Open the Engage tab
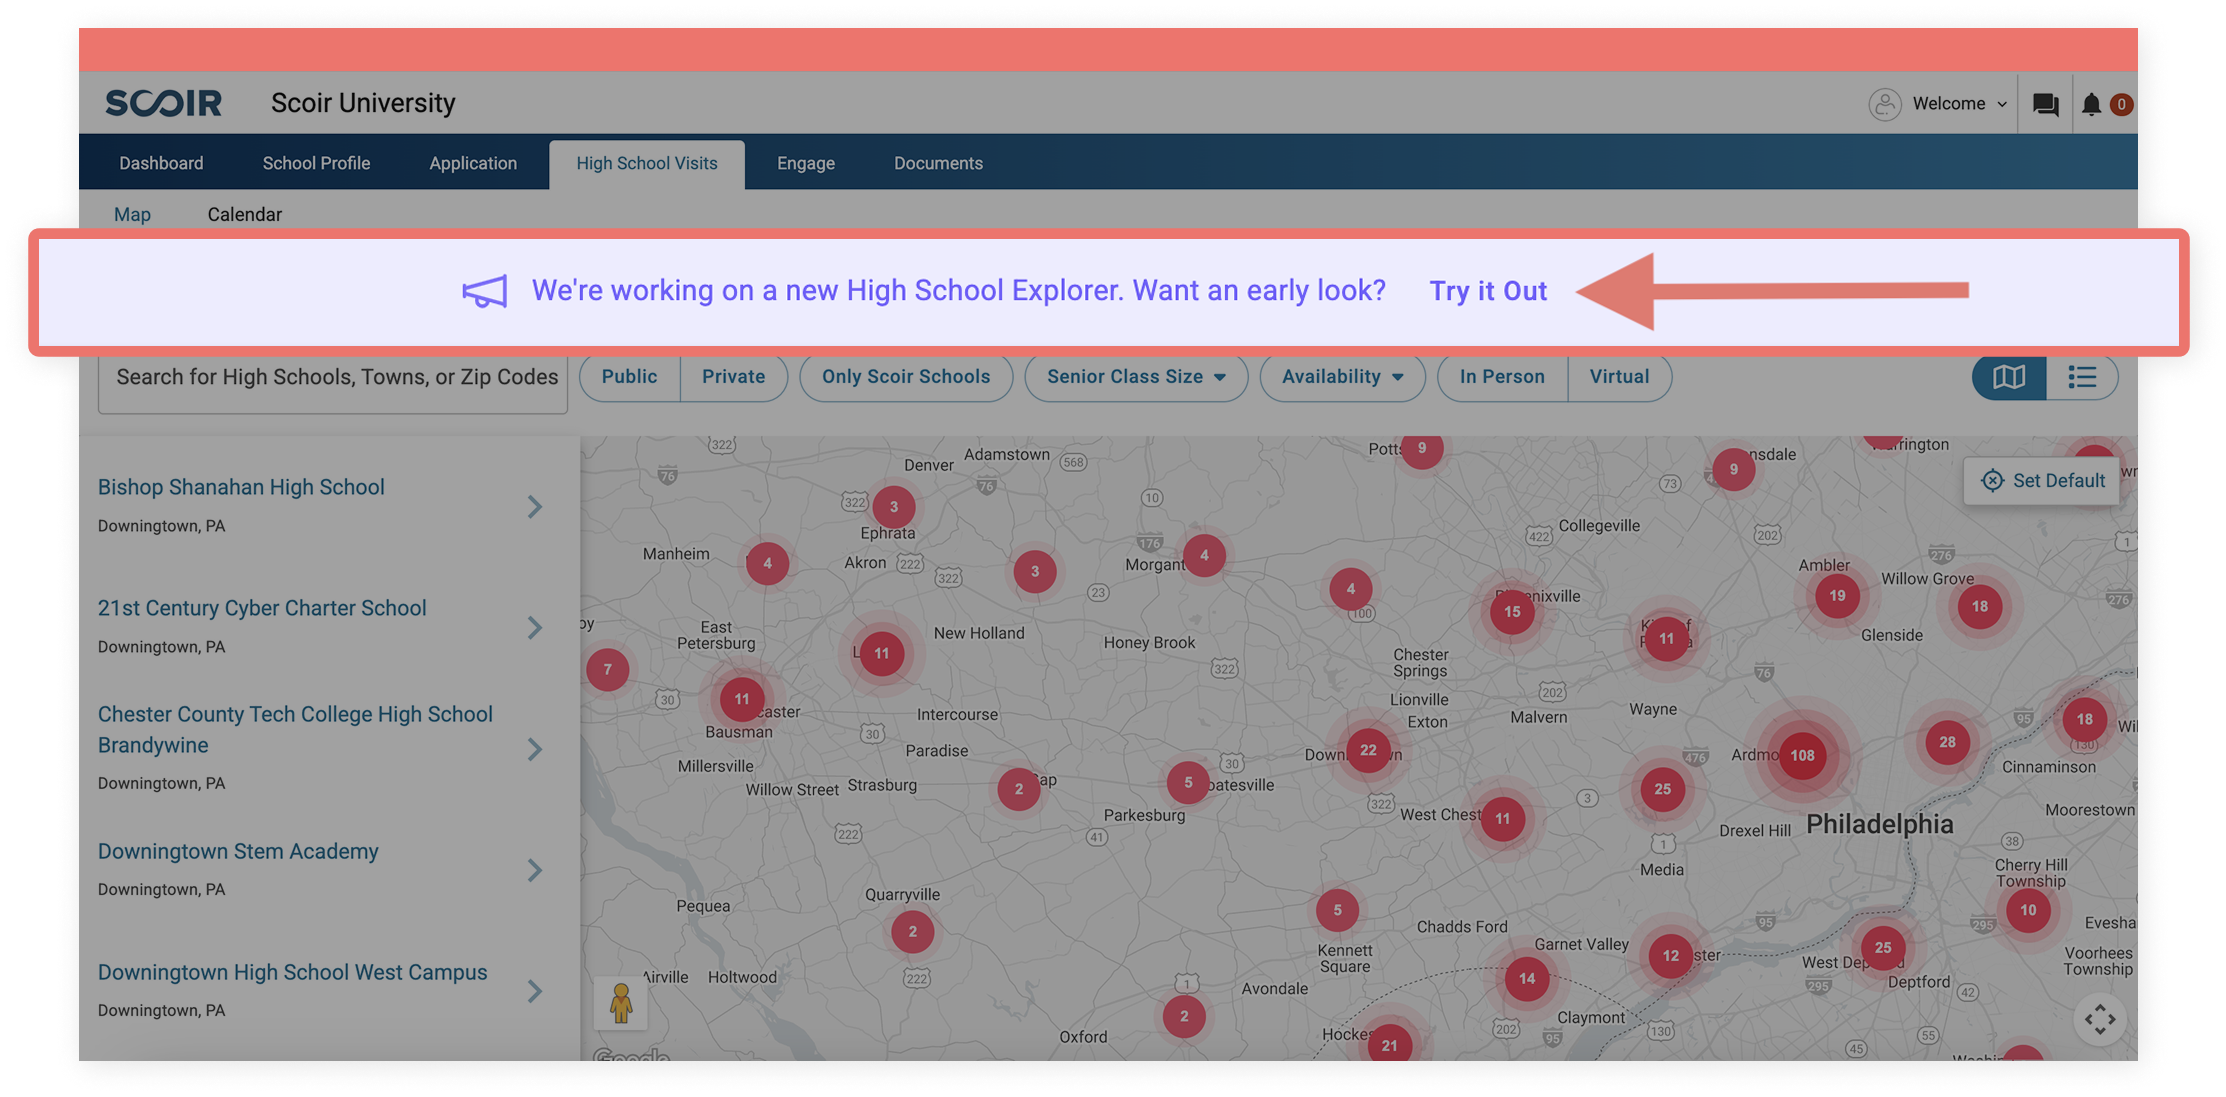The height and width of the screenshot is (1097, 2226). click(x=806, y=163)
